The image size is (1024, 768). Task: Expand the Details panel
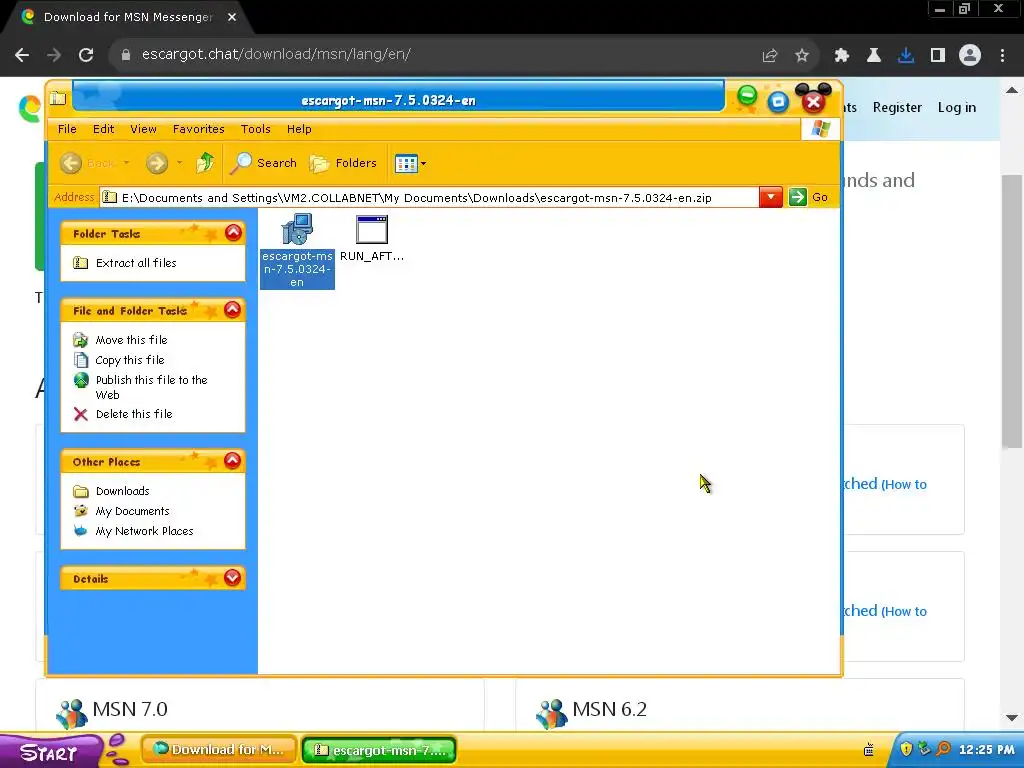[232, 577]
